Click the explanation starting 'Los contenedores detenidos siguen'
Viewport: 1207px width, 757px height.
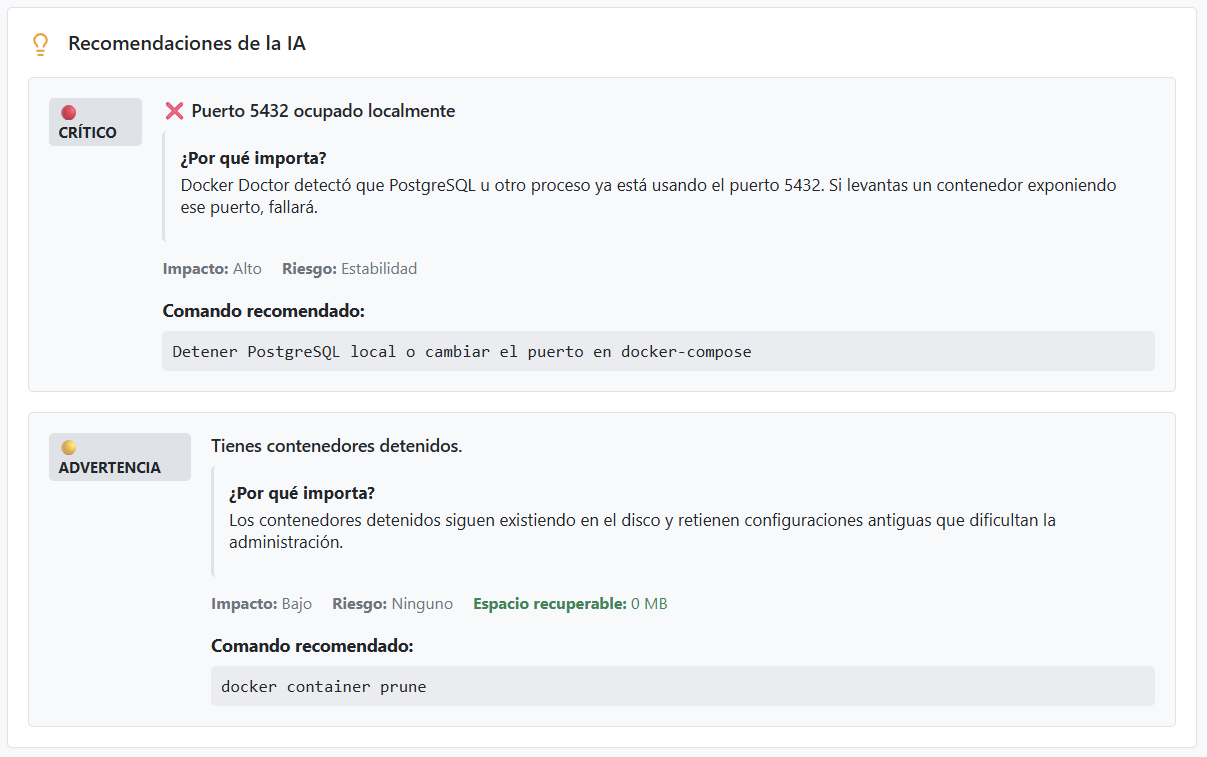[x=642, y=532]
